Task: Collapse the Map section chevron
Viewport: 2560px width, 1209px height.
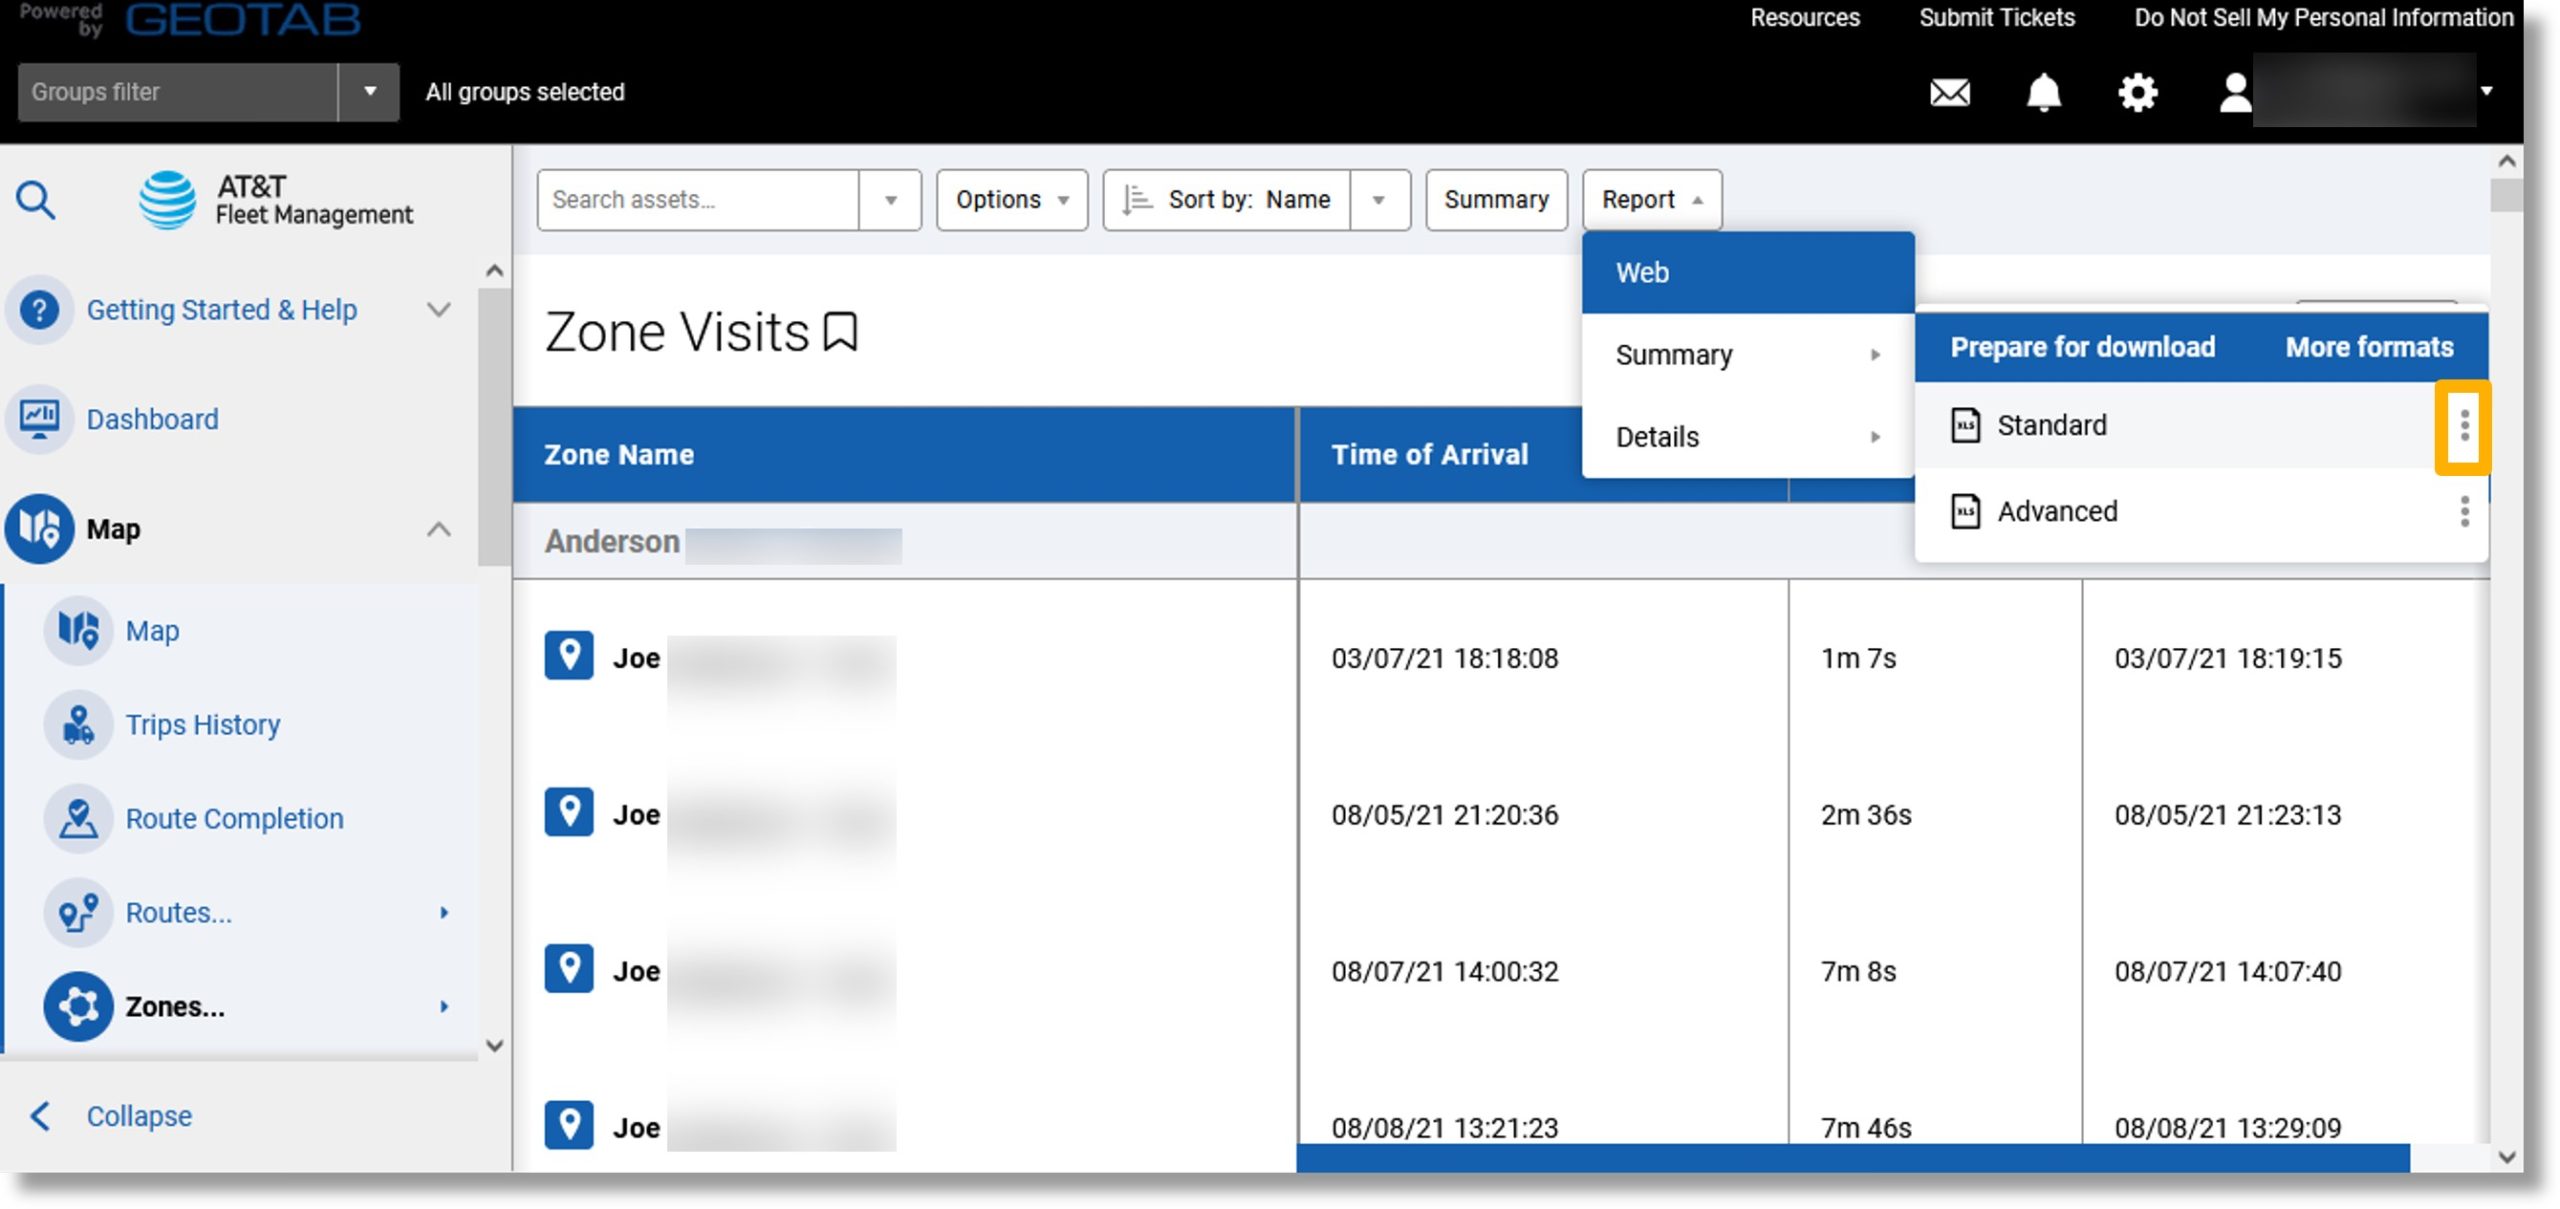Action: point(438,529)
